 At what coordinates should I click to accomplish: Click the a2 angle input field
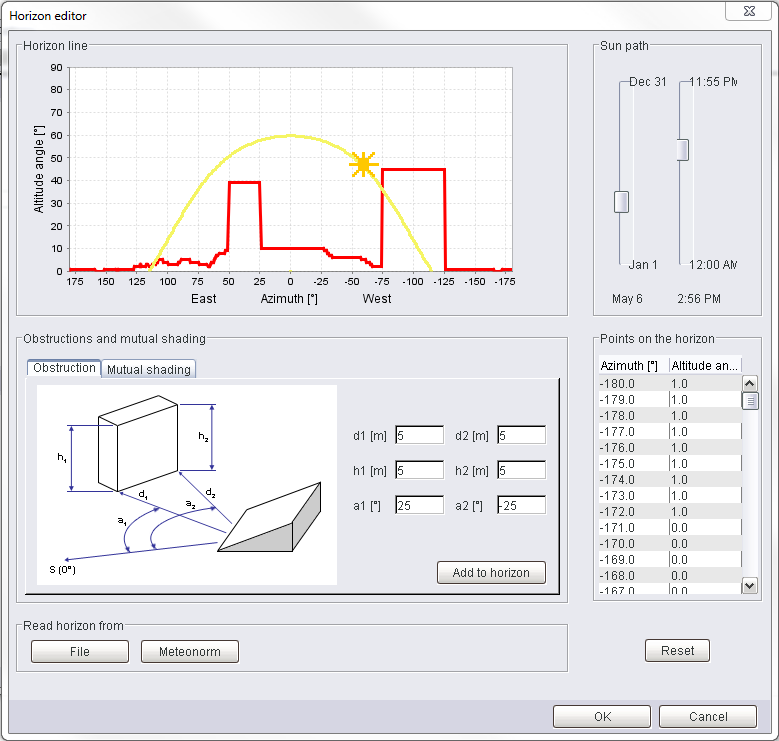pos(521,505)
